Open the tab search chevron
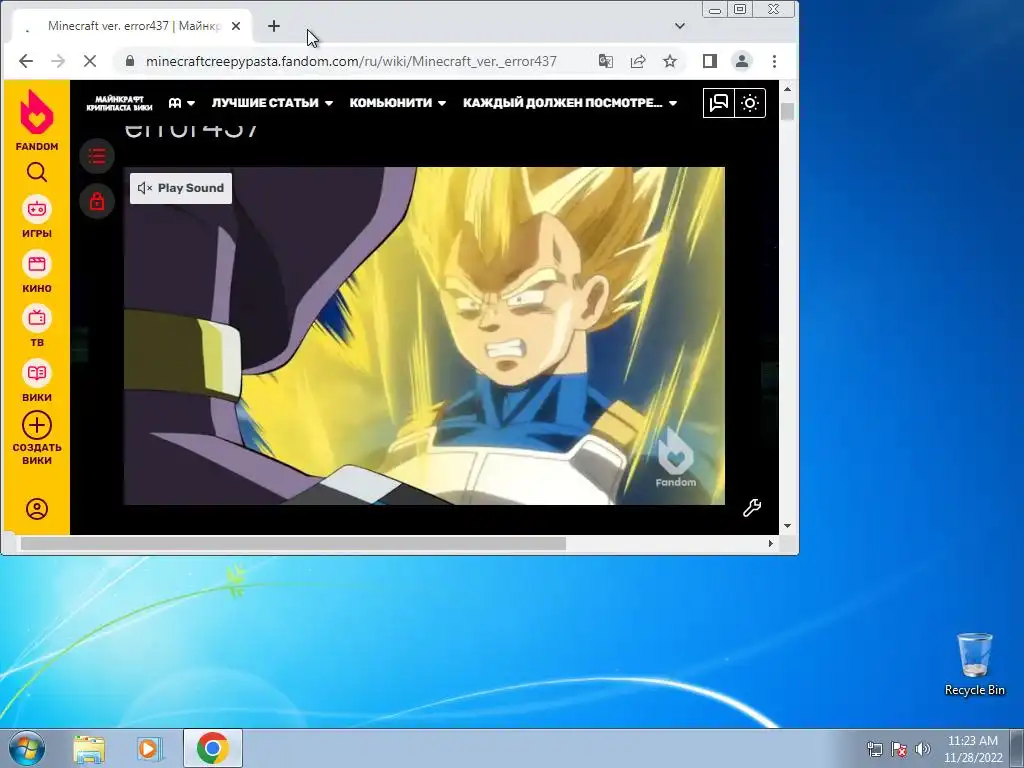 pyautogui.click(x=680, y=26)
